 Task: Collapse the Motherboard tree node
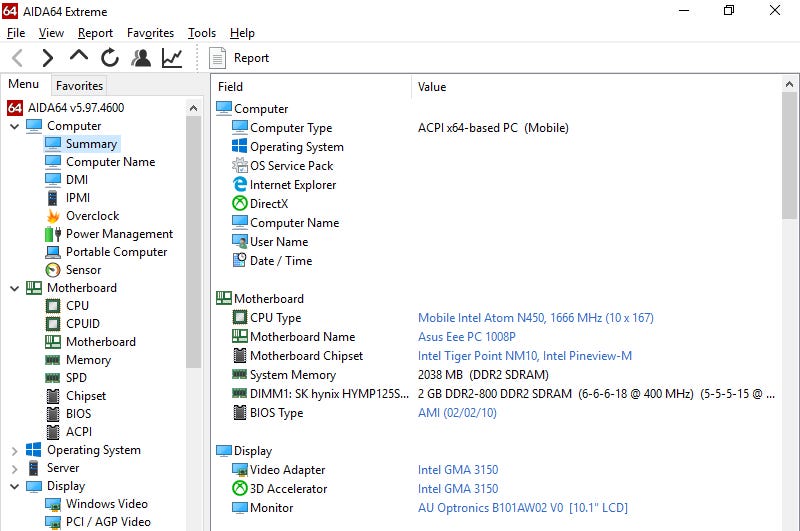[14, 288]
